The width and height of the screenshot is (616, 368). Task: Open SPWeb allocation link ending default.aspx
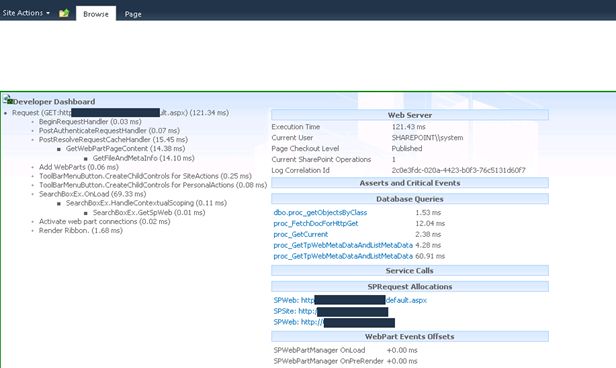tap(350, 300)
